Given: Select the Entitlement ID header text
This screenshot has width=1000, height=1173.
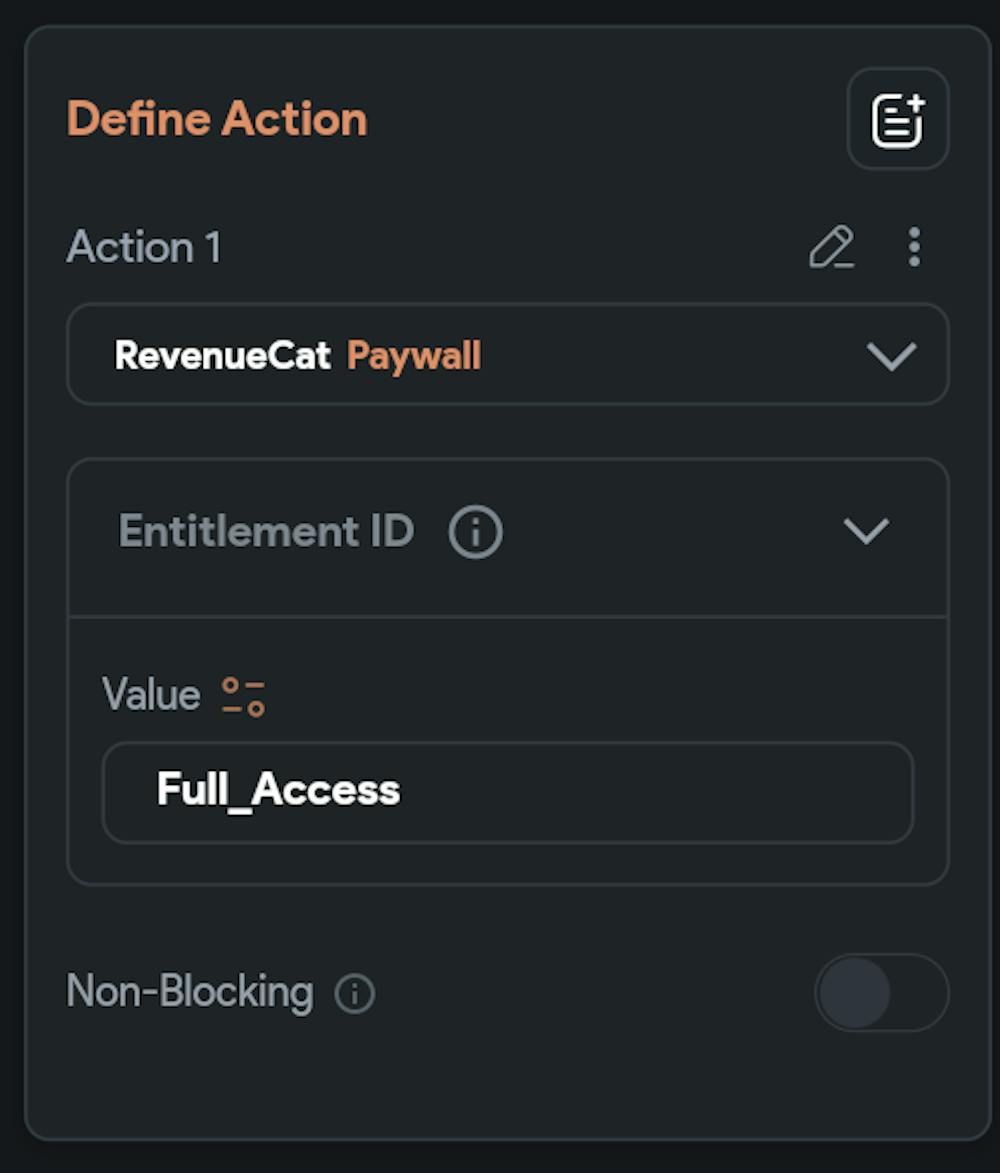Looking at the screenshot, I should pyautogui.click(x=265, y=531).
